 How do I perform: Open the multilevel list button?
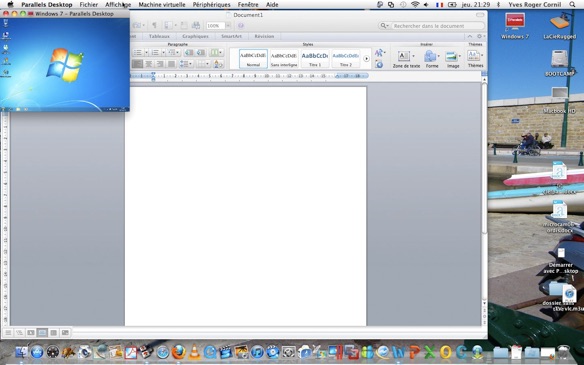174,53
